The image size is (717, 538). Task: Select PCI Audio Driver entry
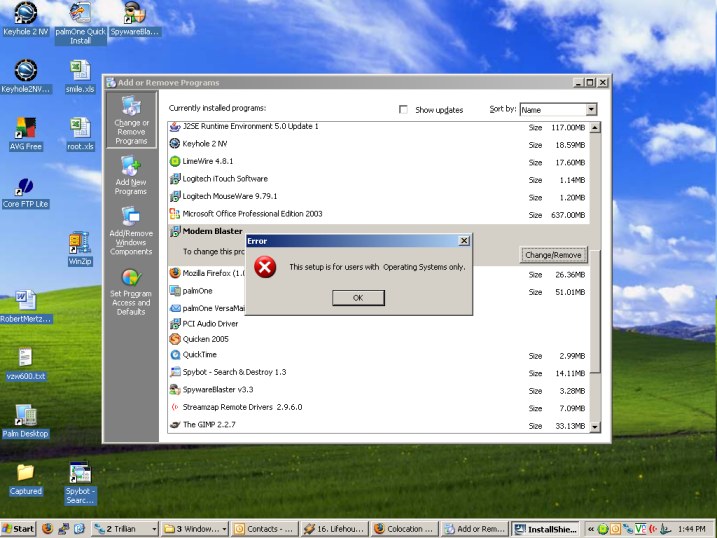tap(379, 324)
